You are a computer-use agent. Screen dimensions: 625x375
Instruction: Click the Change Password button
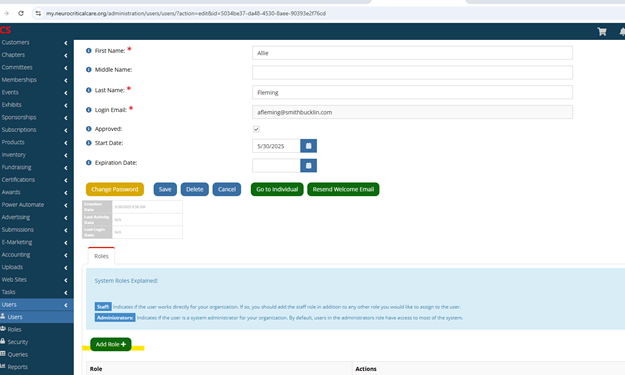coord(115,189)
